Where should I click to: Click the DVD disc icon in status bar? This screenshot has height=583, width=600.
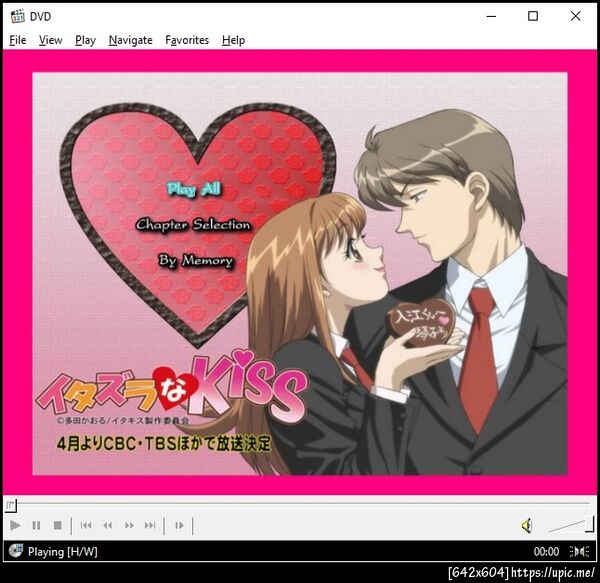(x=16, y=551)
